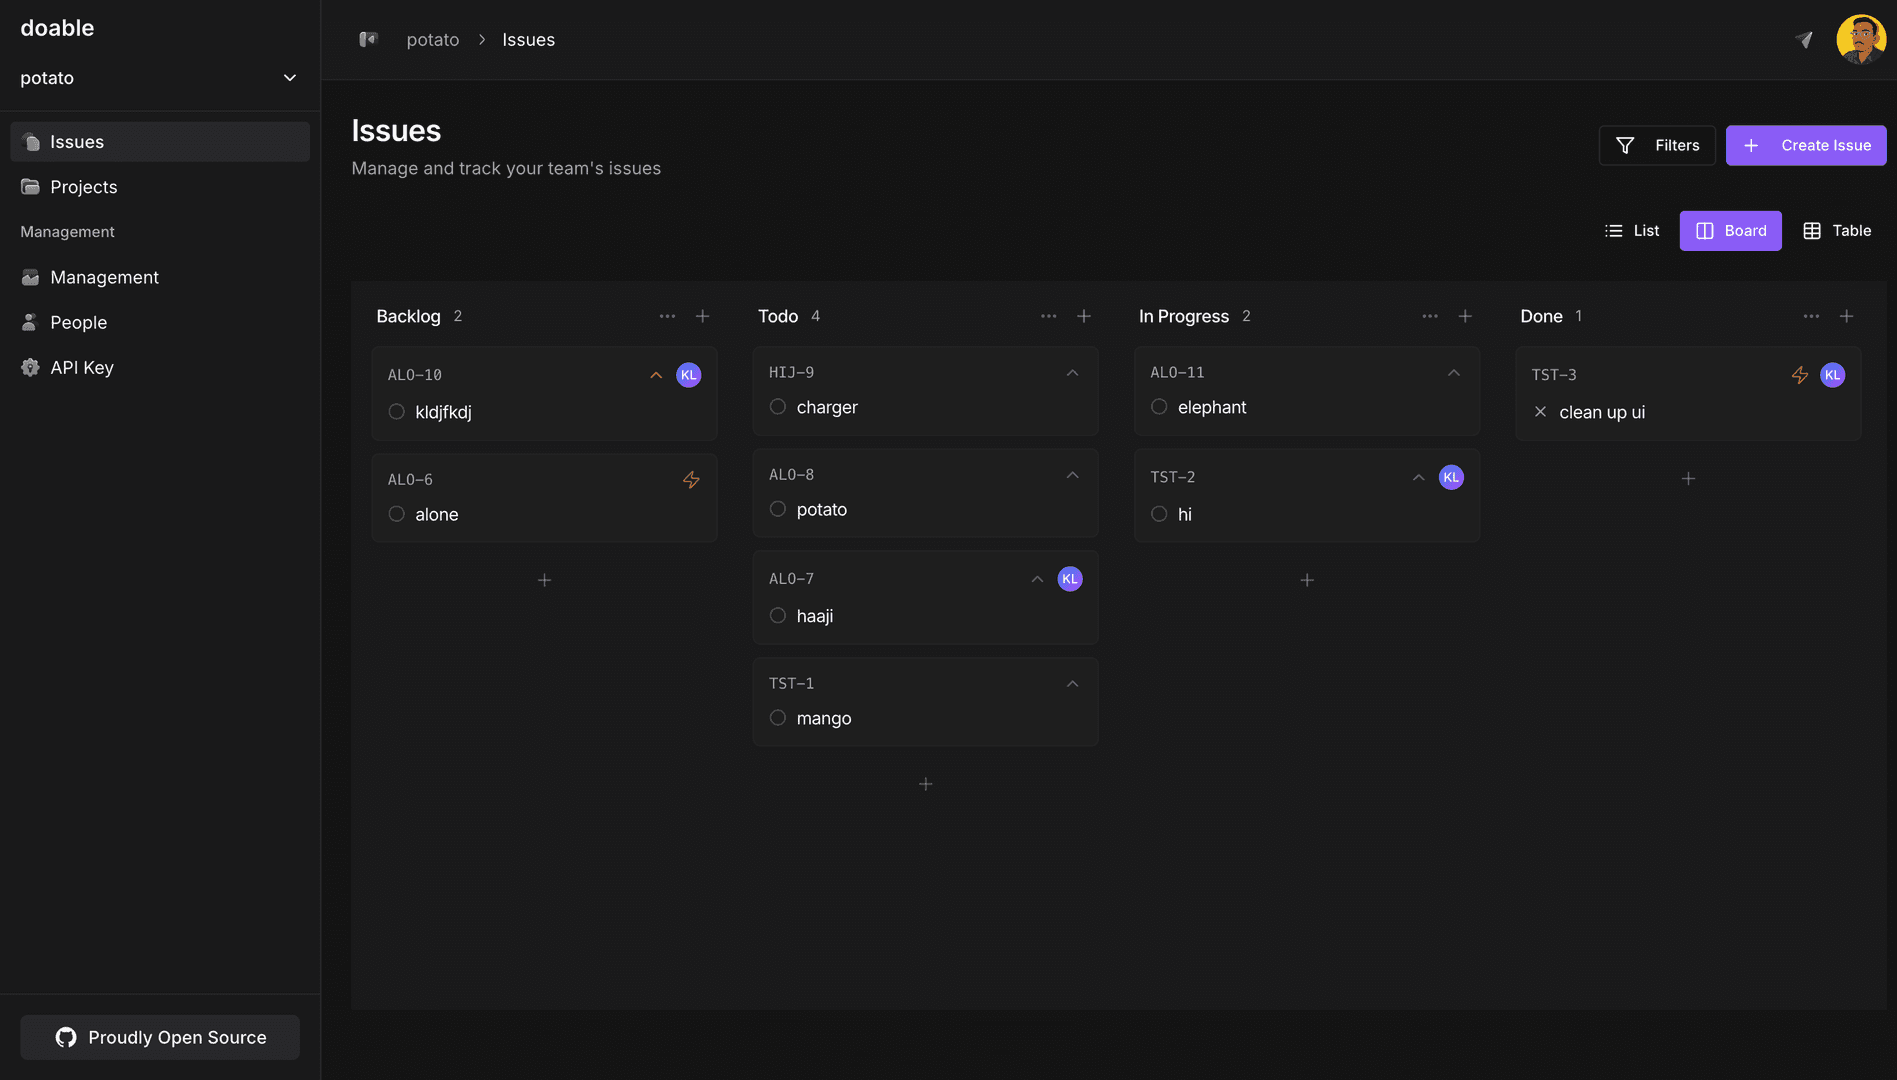Open the Backlog column options menu
This screenshot has height=1080, width=1897.
coord(667,316)
